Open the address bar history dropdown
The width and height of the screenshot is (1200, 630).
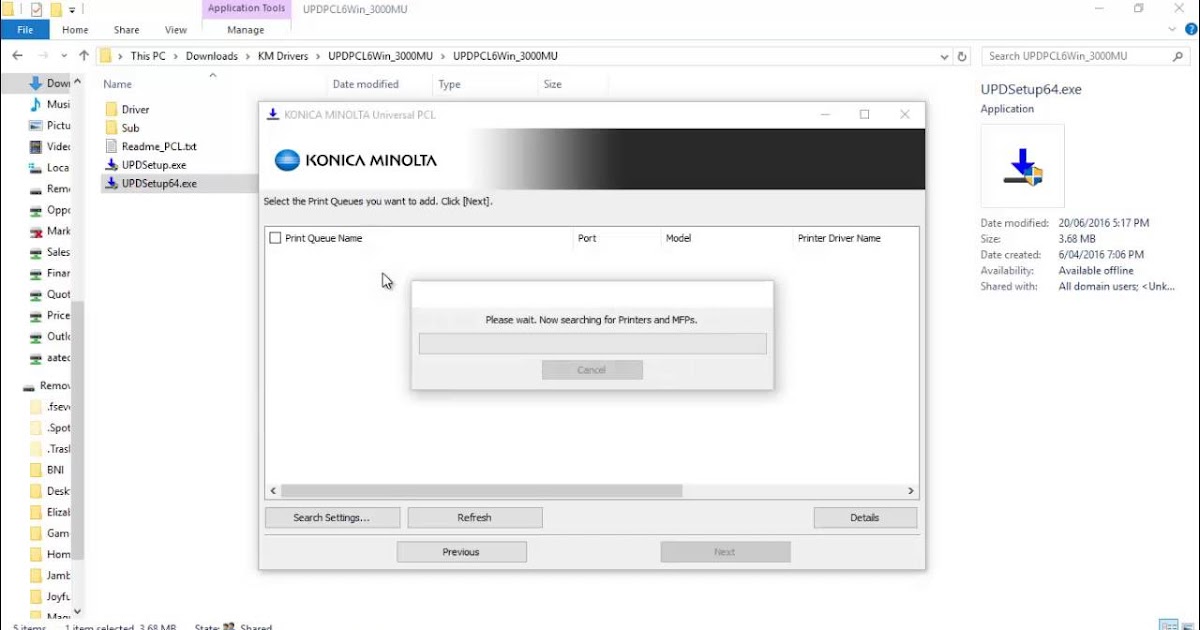tap(945, 56)
